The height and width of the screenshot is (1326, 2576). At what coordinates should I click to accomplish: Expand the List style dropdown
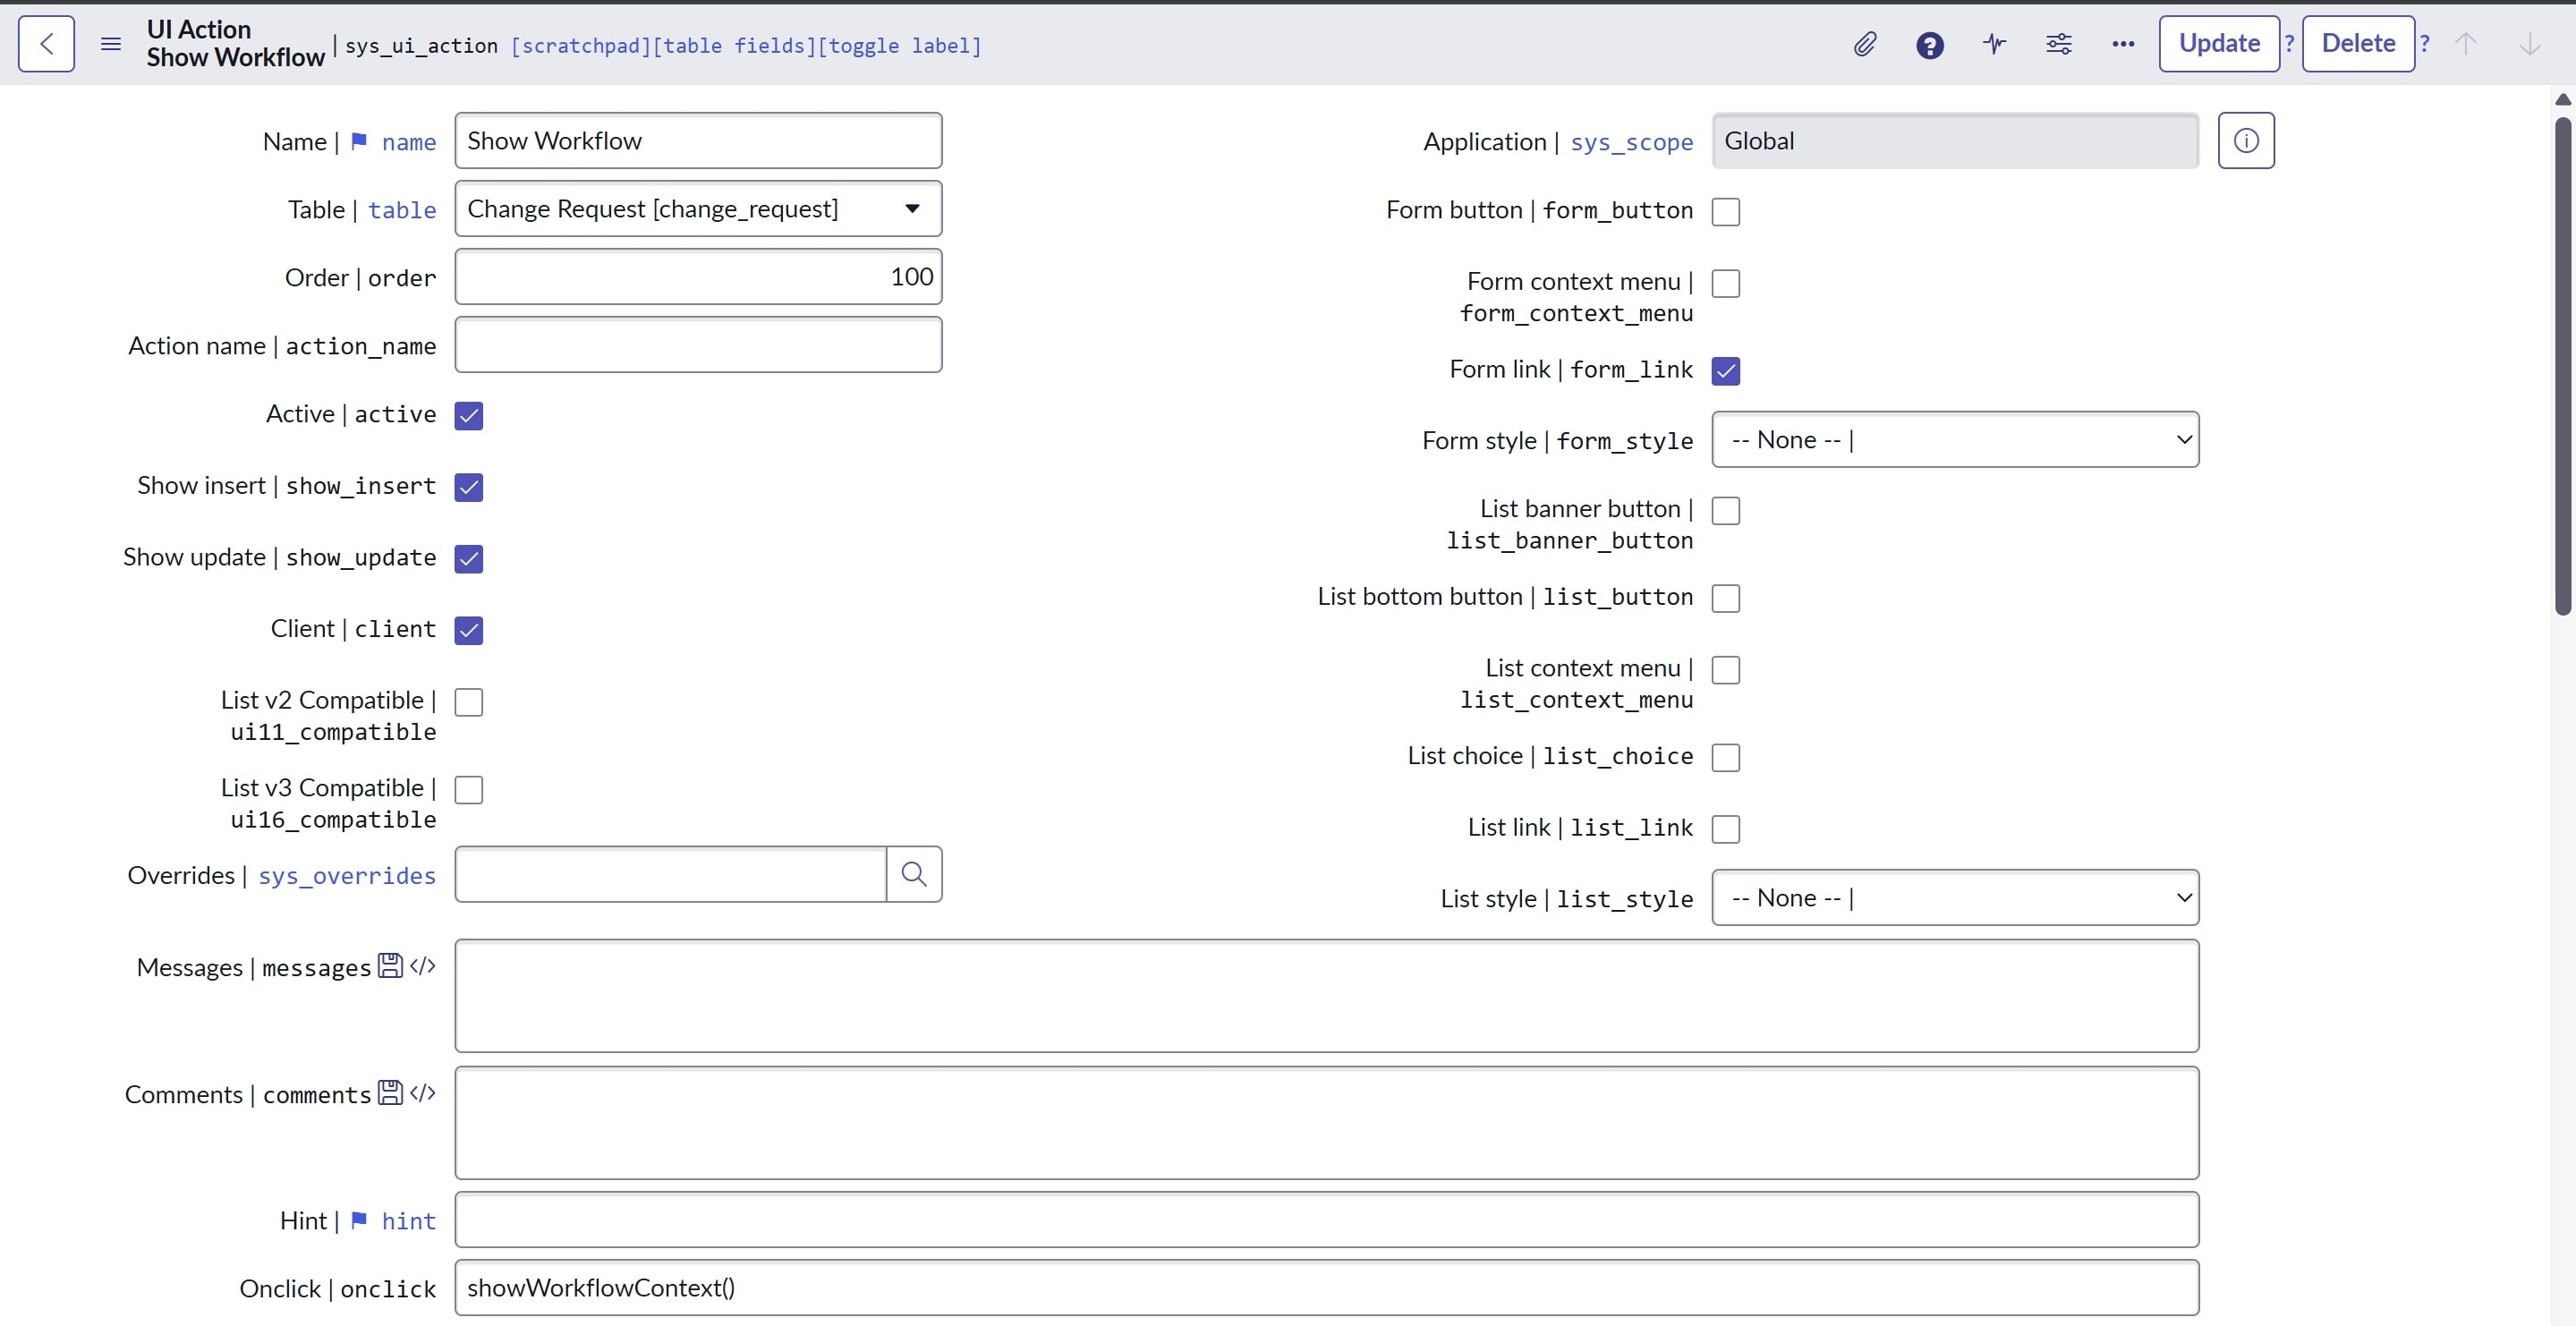[x=1954, y=898]
